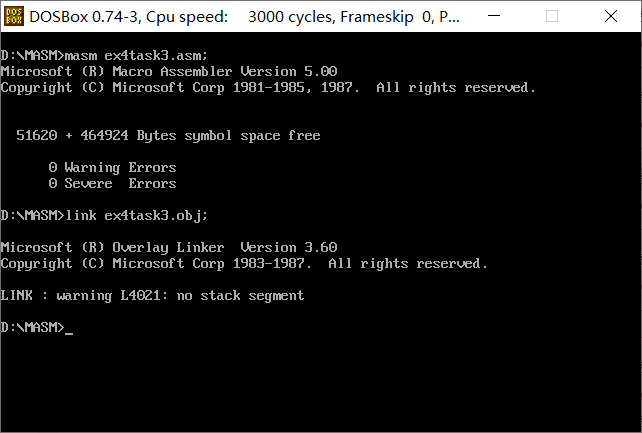Image resolution: width=642 pixels, height=433 pixels.
Task: Click the DOSBox 0.74-3 title text
Action: (88, 17)
